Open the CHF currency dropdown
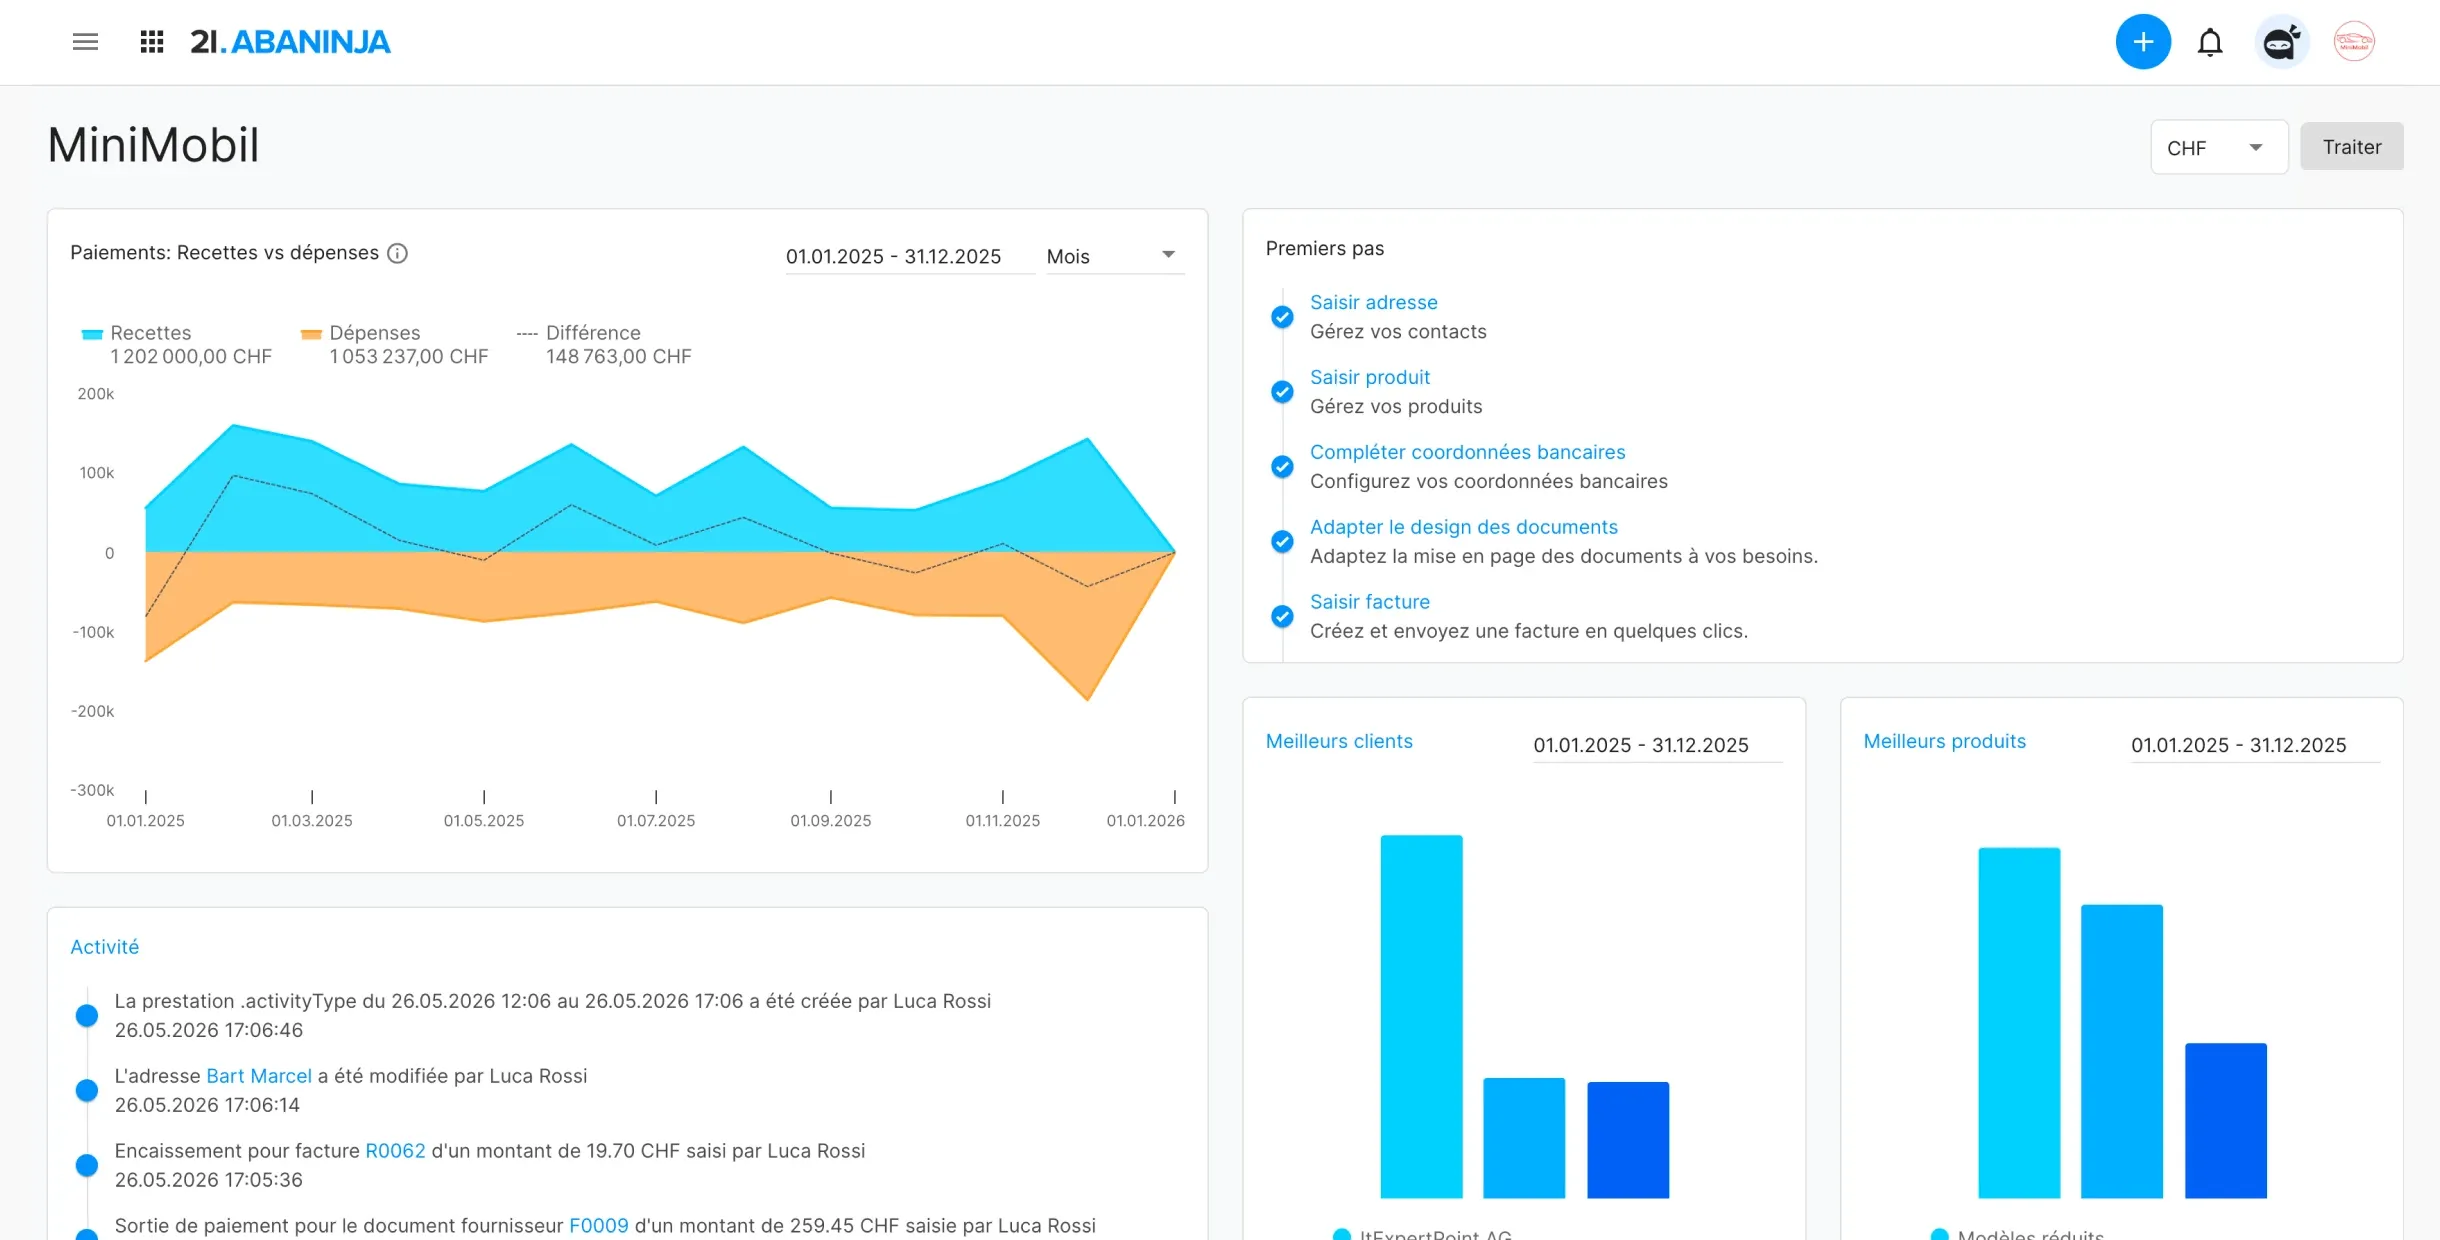2440x1240 pixels. point(2219,147)
